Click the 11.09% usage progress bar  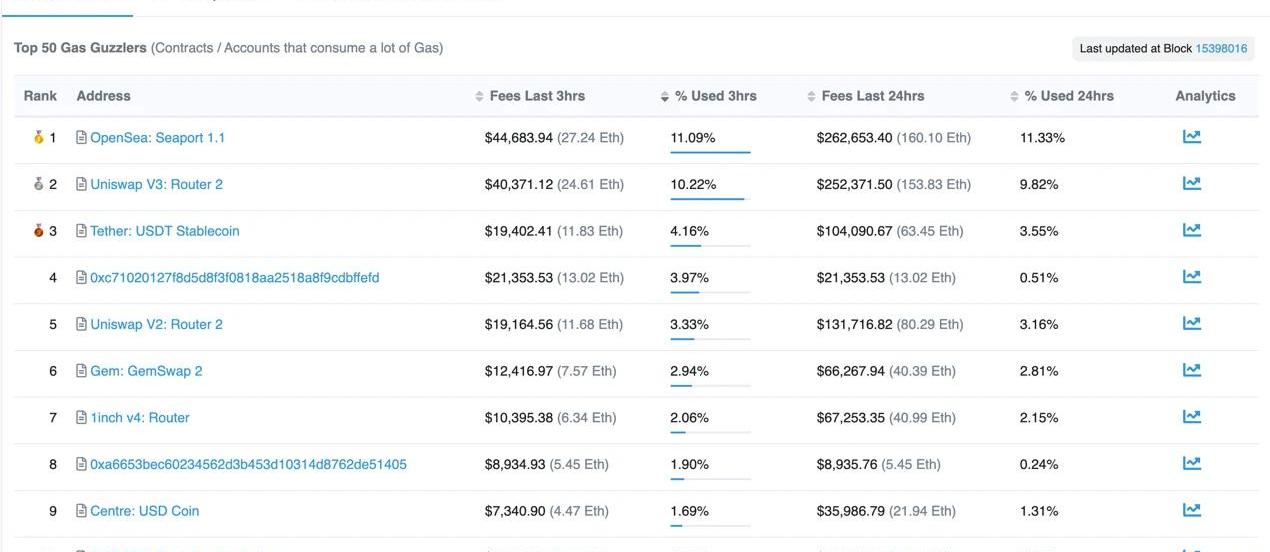(710, 152)
